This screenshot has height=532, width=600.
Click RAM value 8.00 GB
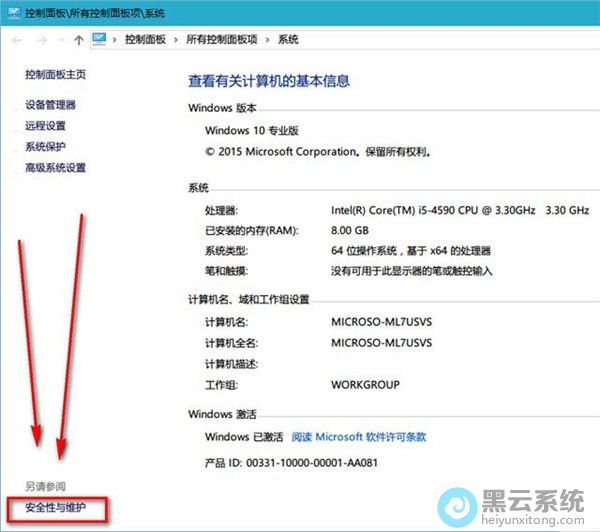350,230
